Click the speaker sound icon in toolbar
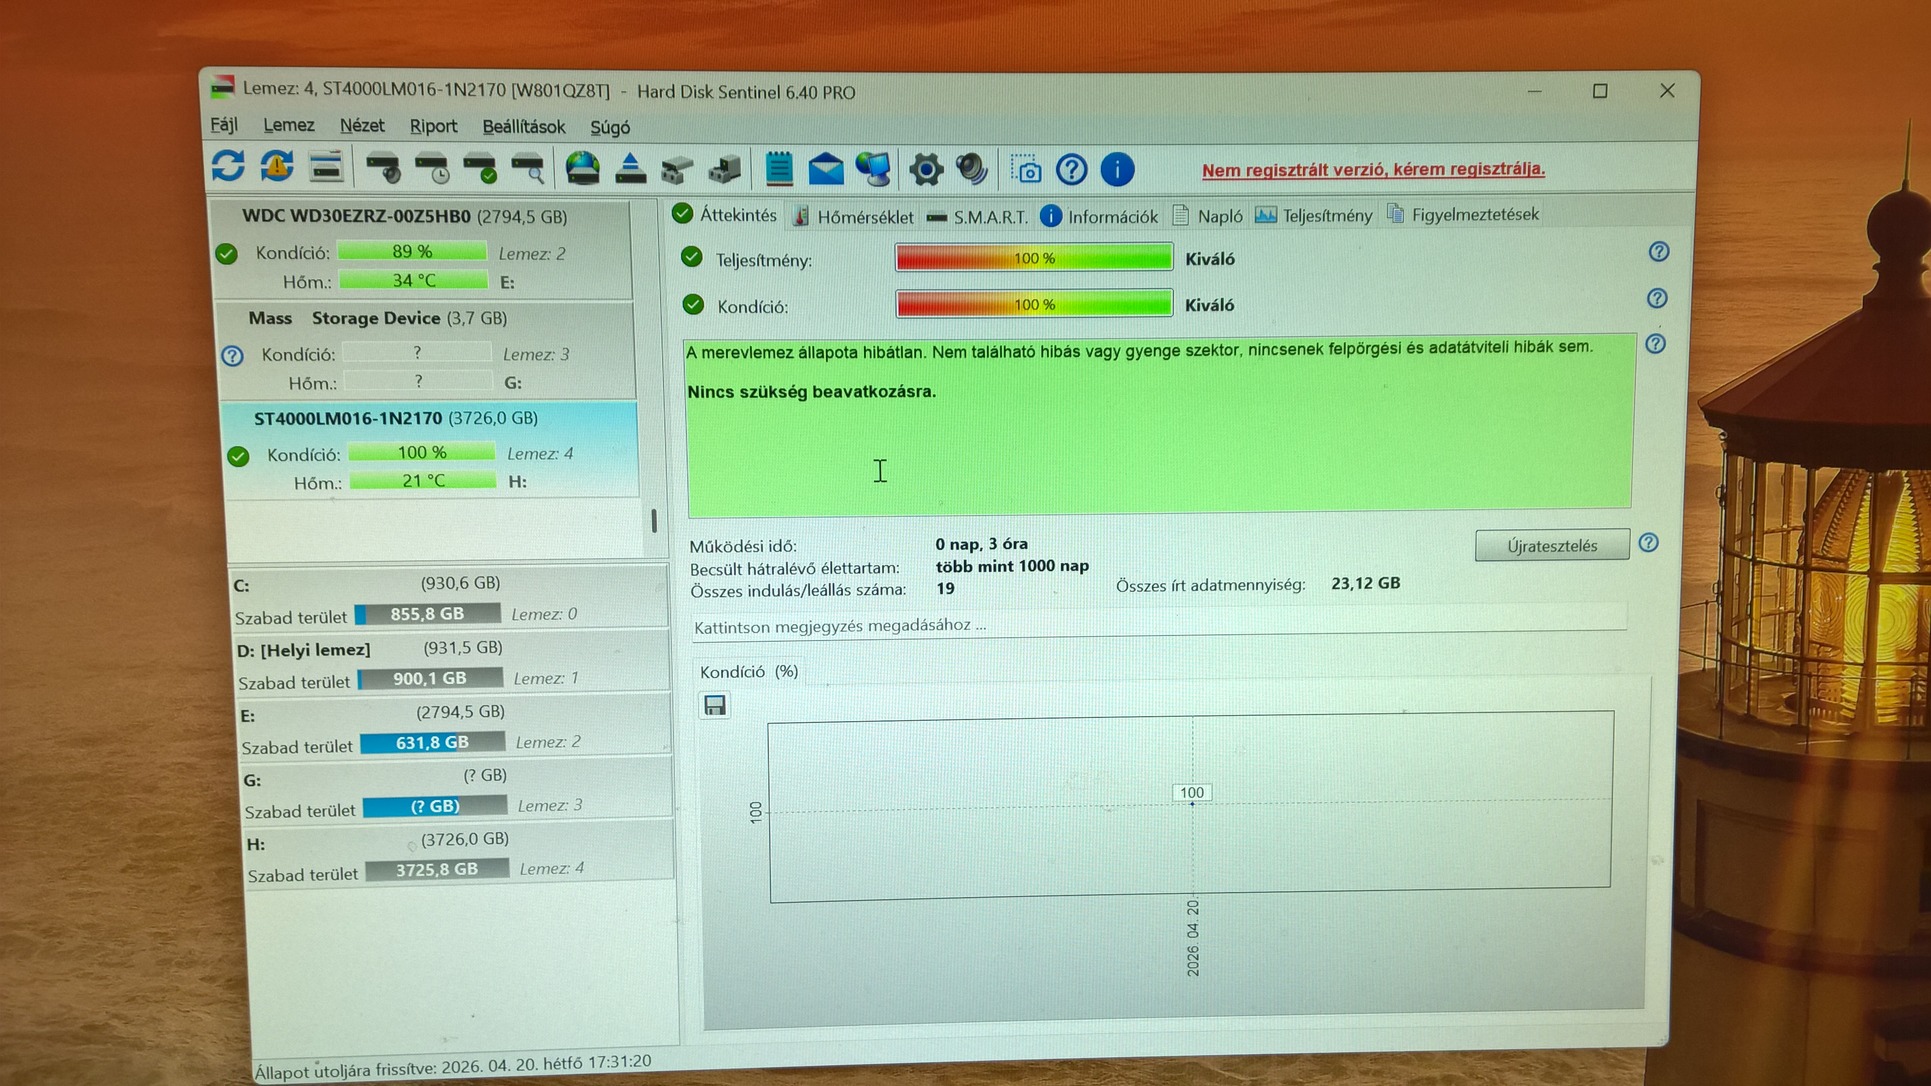Viewport: 1931px width, 1086px height. (972, 169)
